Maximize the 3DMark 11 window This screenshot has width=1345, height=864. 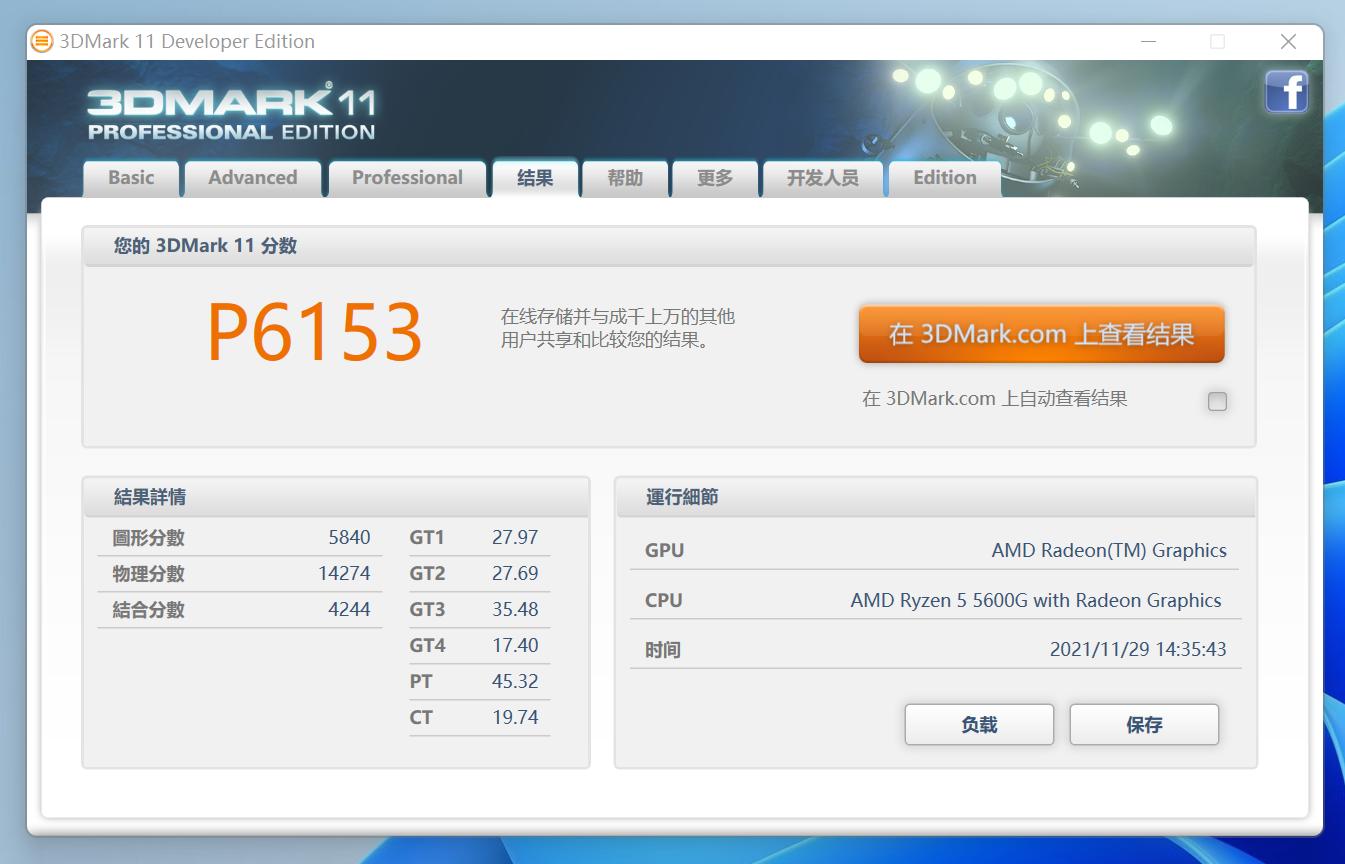[x=1217, y=41]
